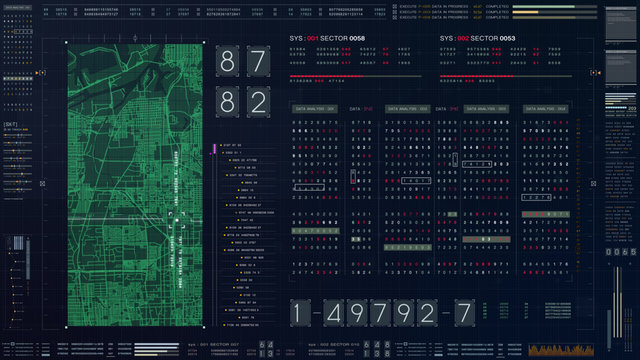
Task: Click the orange arrow marker left of the map
Action: pos(37,73)
